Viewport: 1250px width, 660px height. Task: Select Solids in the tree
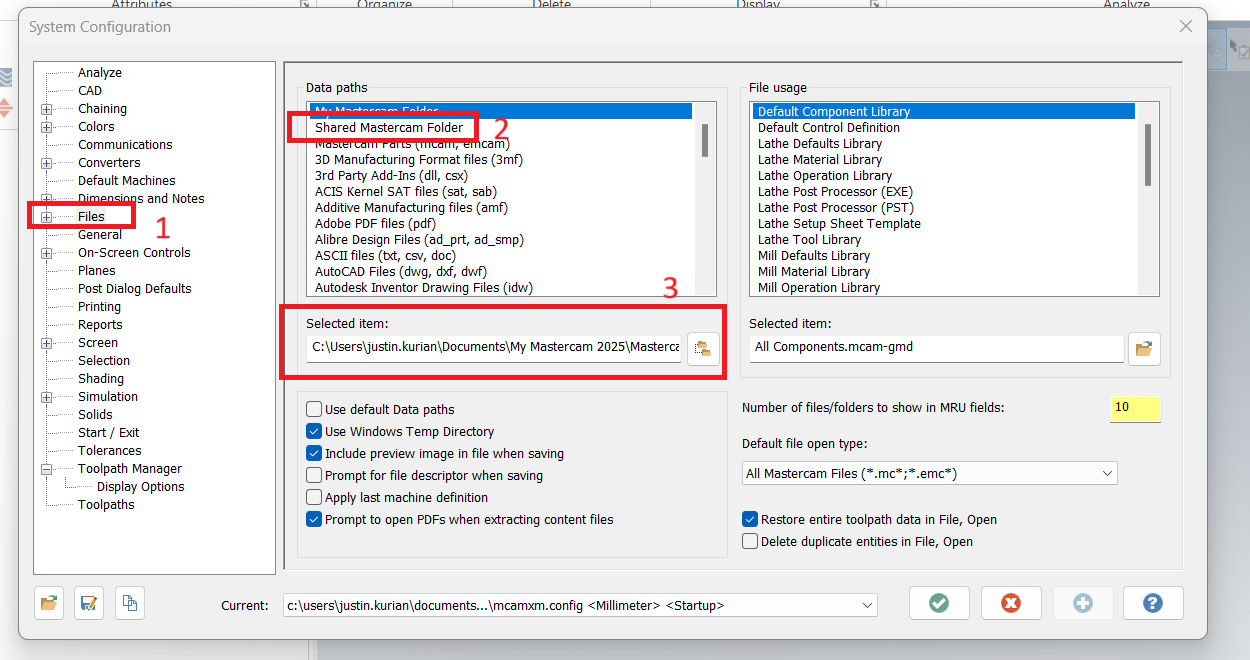95,414
